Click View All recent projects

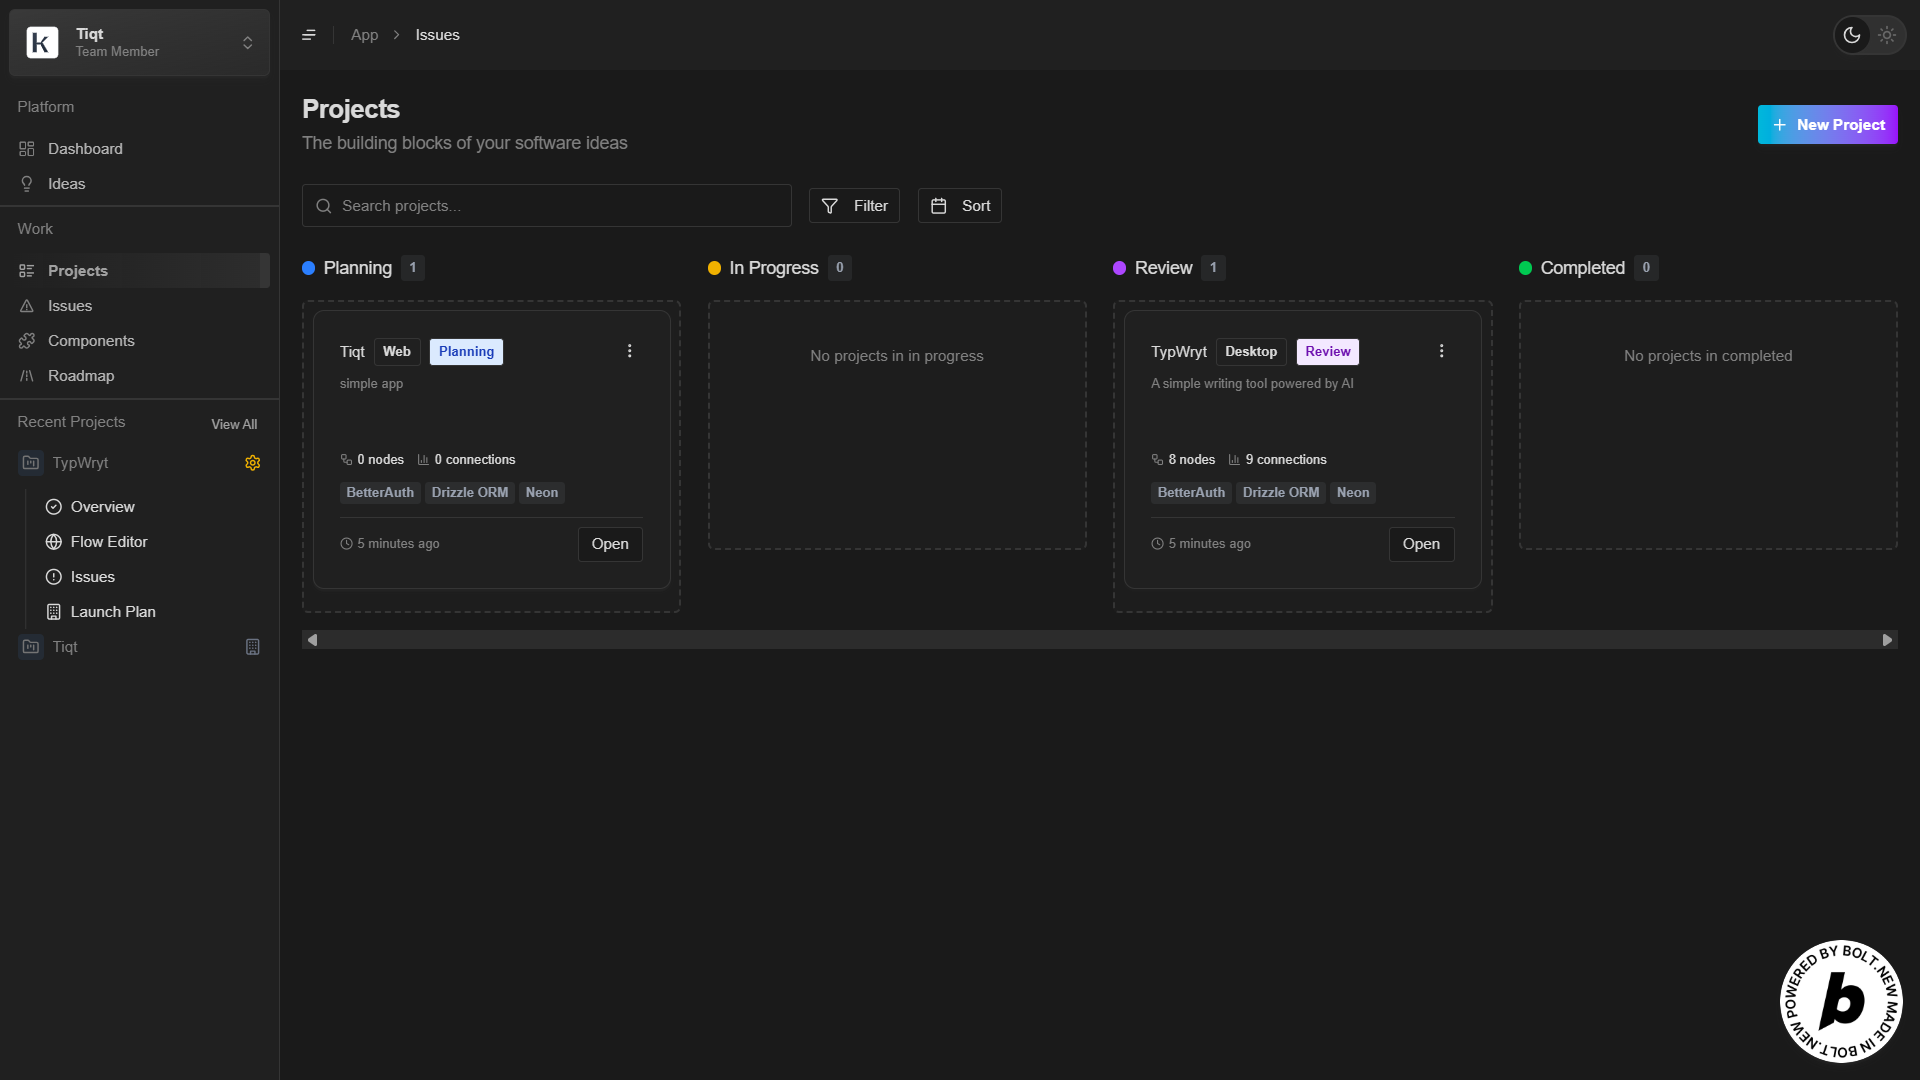(234, 424)
